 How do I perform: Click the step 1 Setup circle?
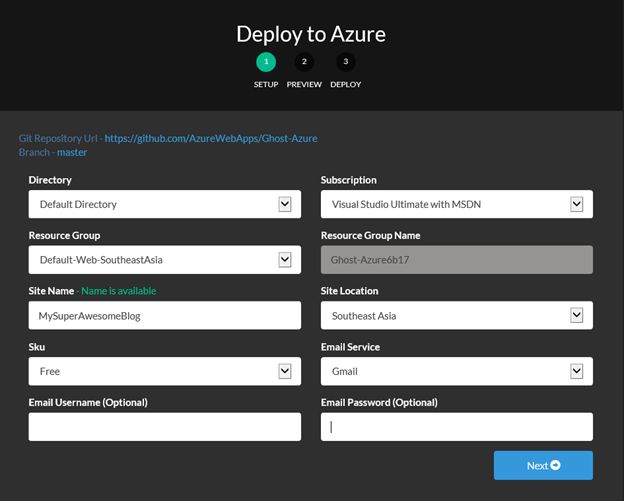point(266,62)
